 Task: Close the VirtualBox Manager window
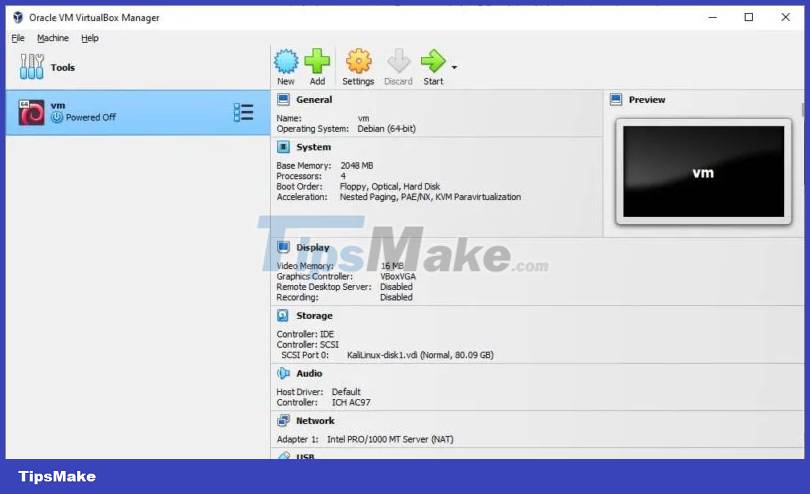785,17
